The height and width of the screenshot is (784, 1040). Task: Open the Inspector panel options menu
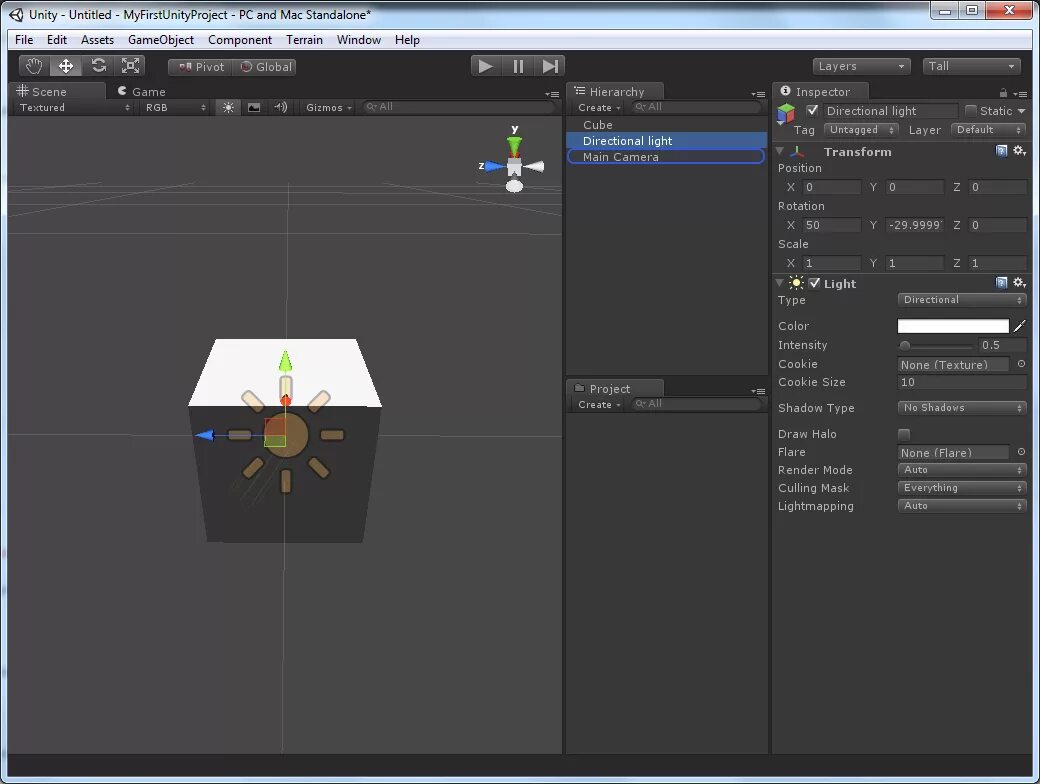[1020, 94]
